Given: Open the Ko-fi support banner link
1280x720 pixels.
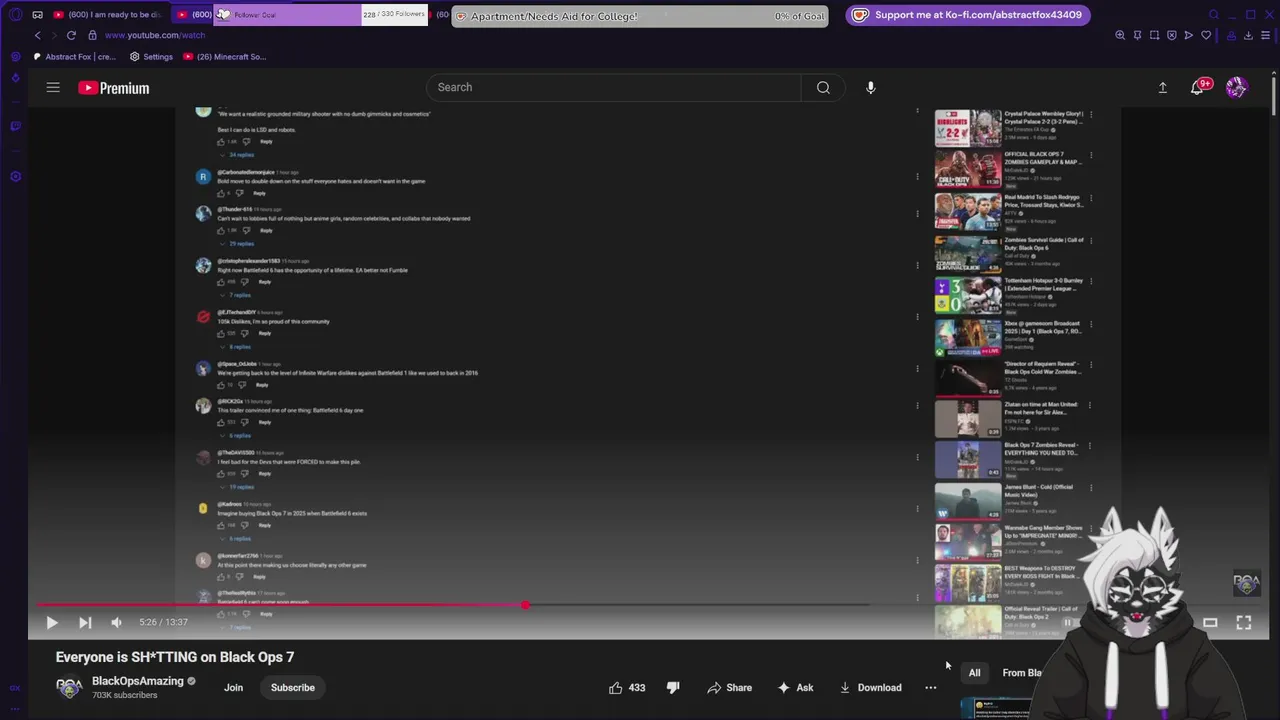Looking at the screenshot, I should [968, 15].
